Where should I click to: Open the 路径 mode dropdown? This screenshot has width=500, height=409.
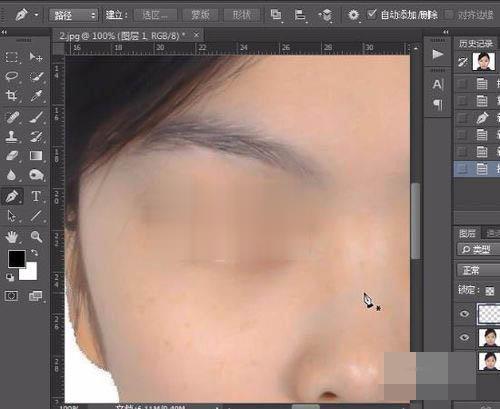click(73, 15)
